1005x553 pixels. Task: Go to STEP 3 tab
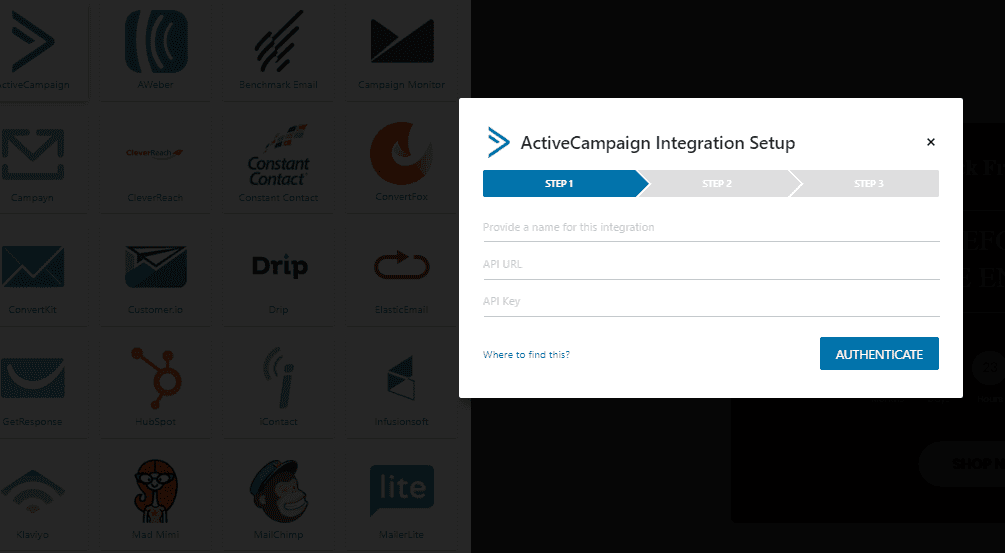coord(868,183)
